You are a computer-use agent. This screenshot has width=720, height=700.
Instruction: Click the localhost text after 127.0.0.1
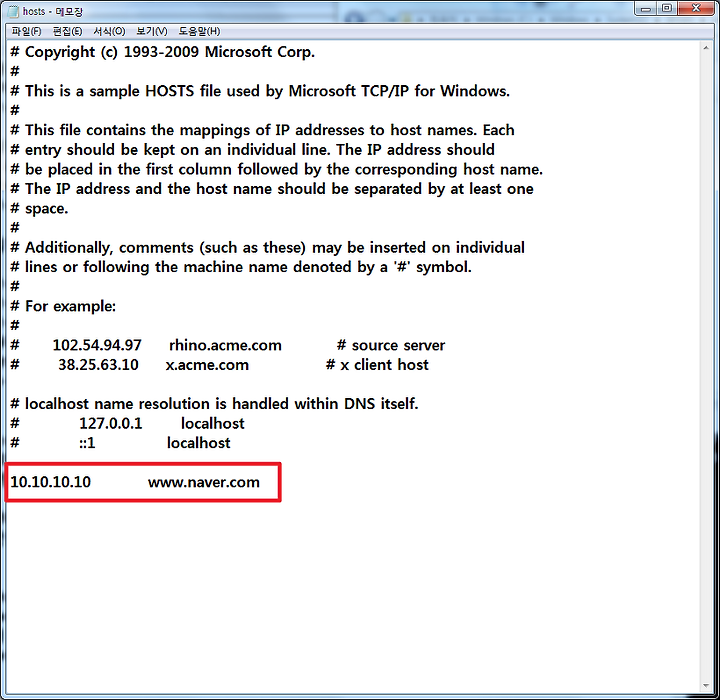pyautogui.click(x=213, y=423)
